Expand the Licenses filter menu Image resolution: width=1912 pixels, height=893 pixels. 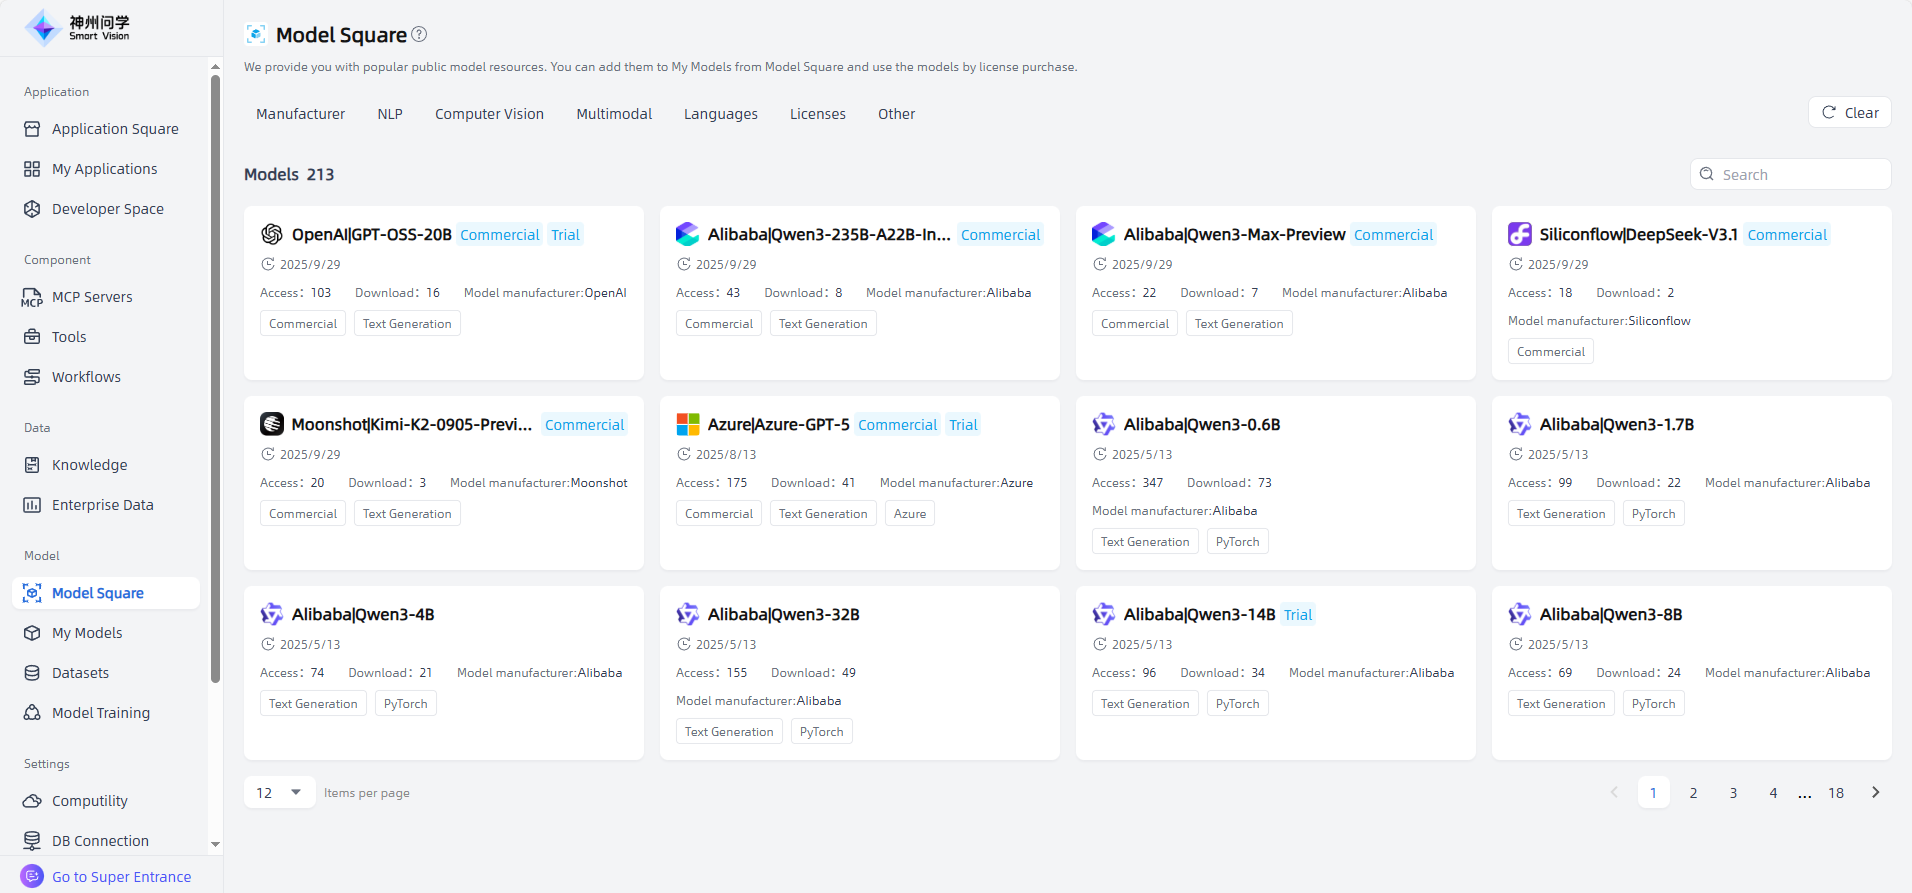coord(817,114)
